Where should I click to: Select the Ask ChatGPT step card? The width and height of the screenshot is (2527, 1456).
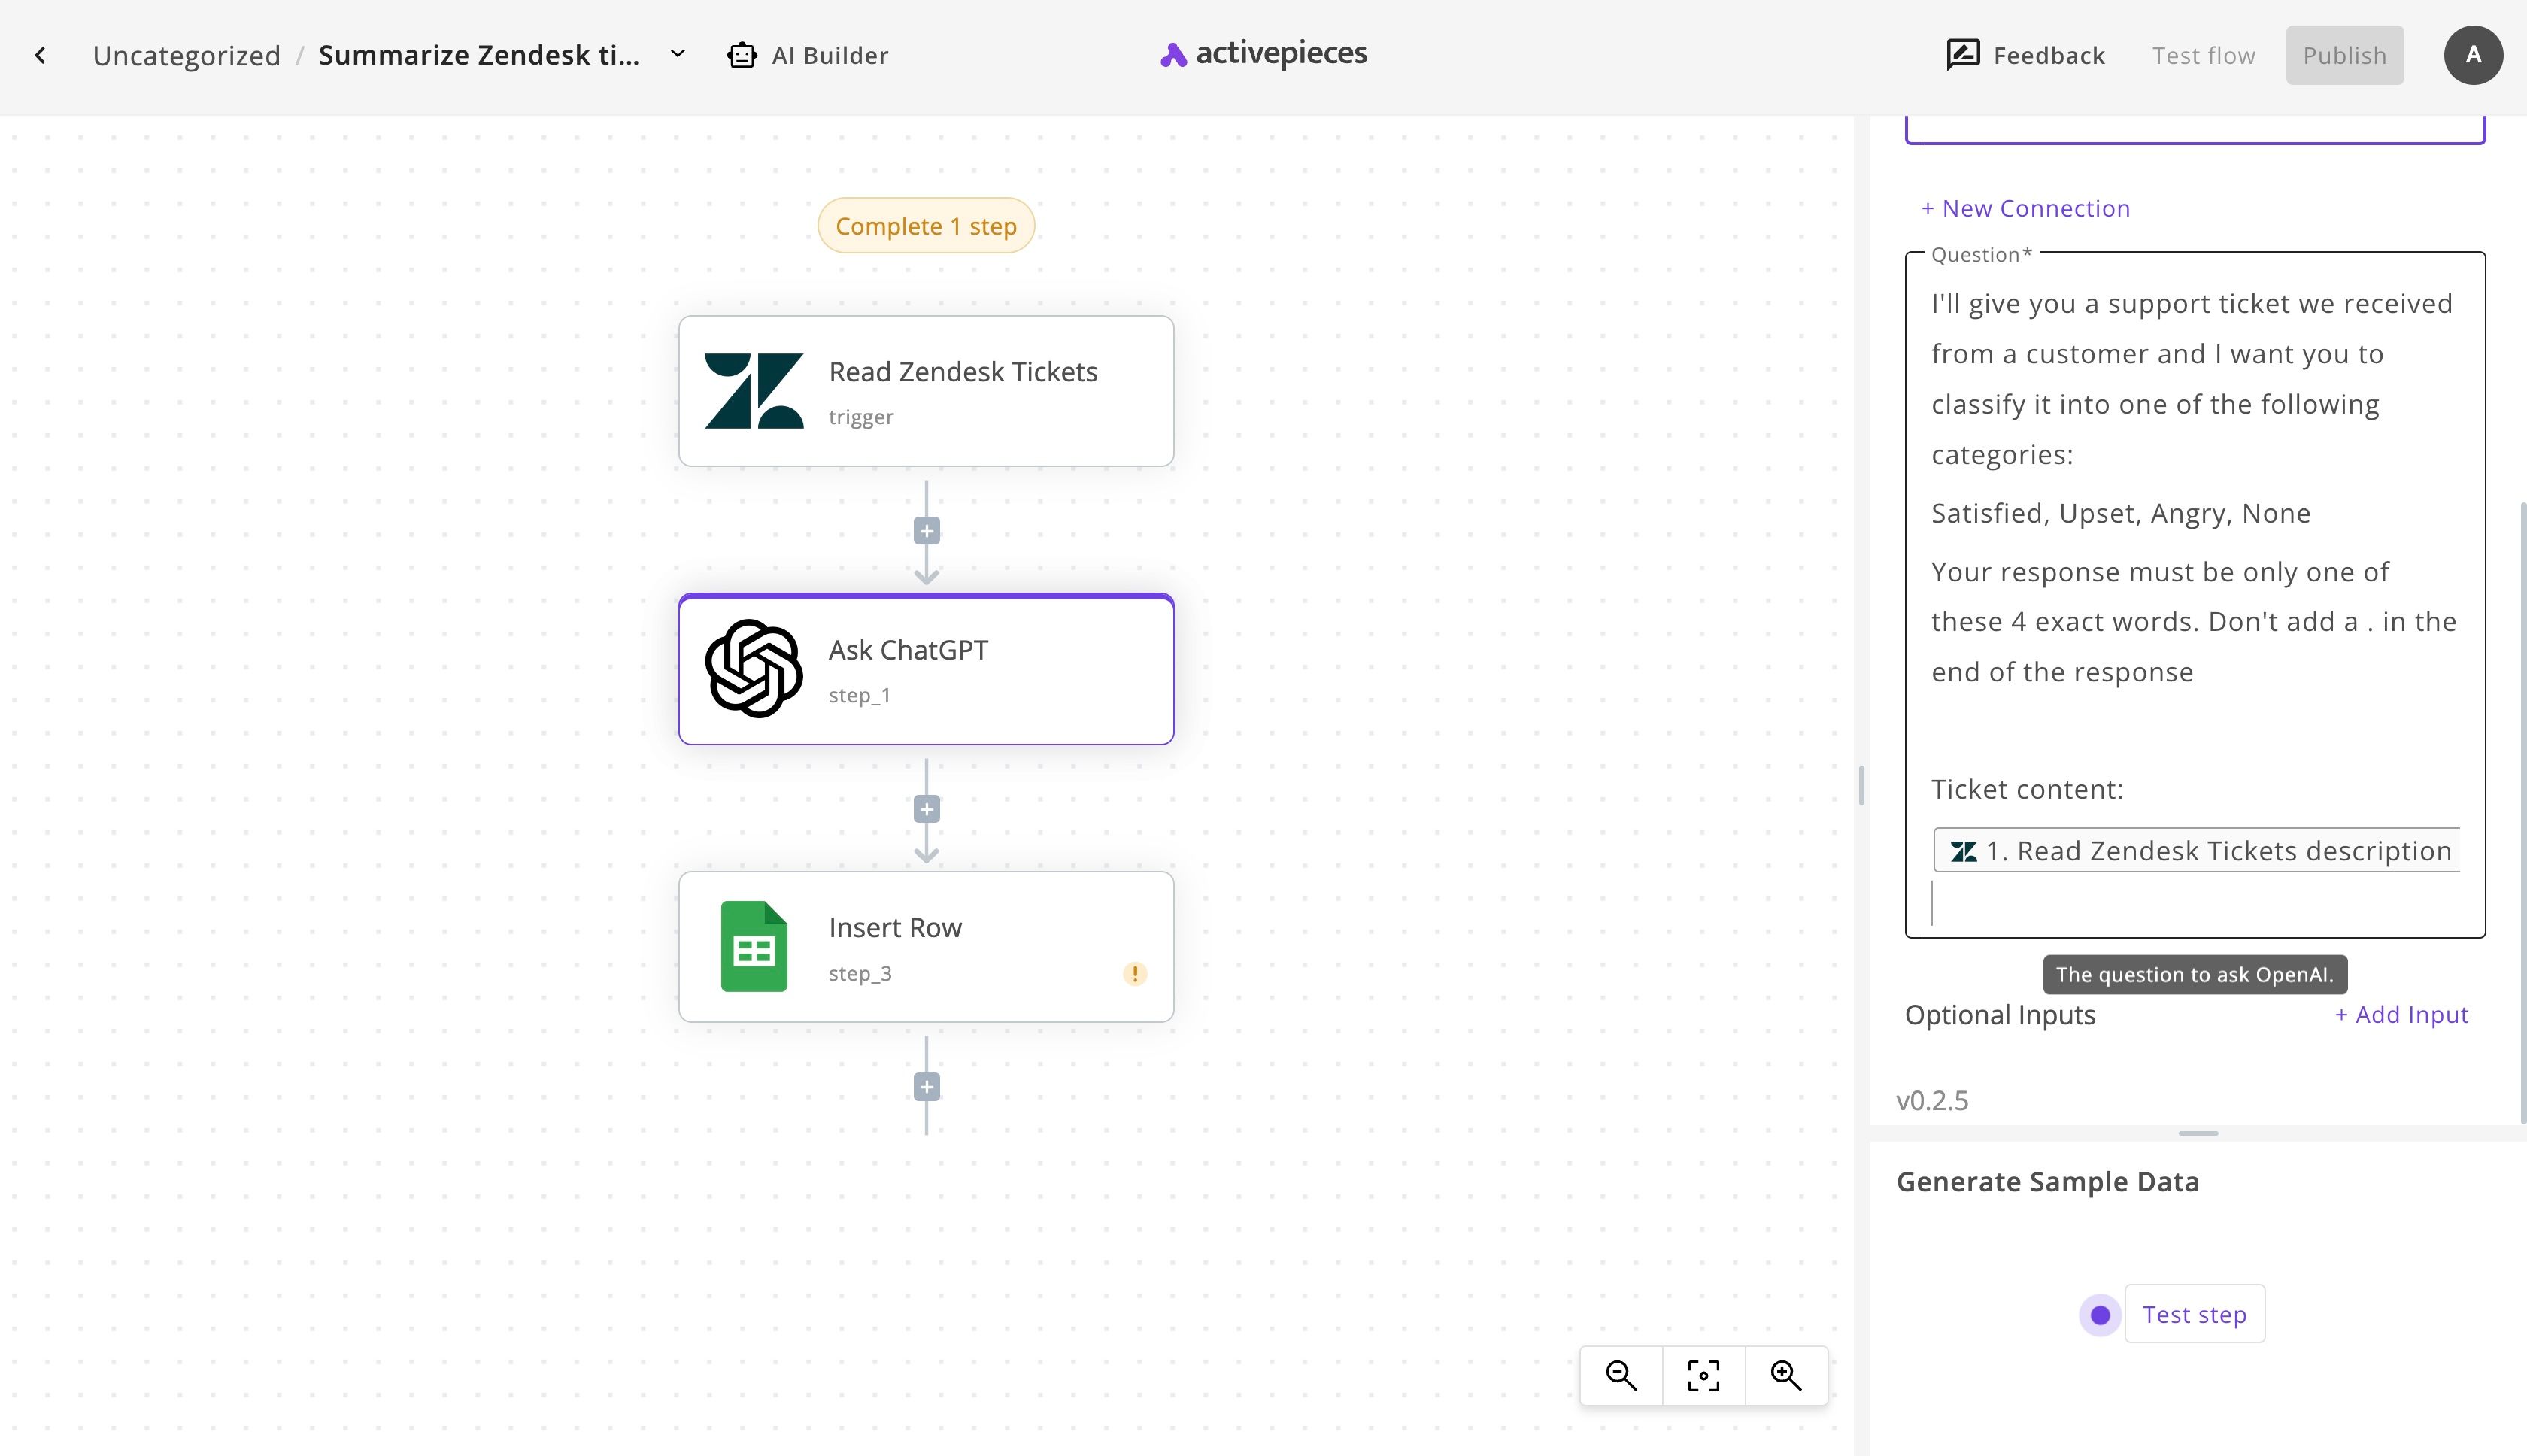click(926, 669)
